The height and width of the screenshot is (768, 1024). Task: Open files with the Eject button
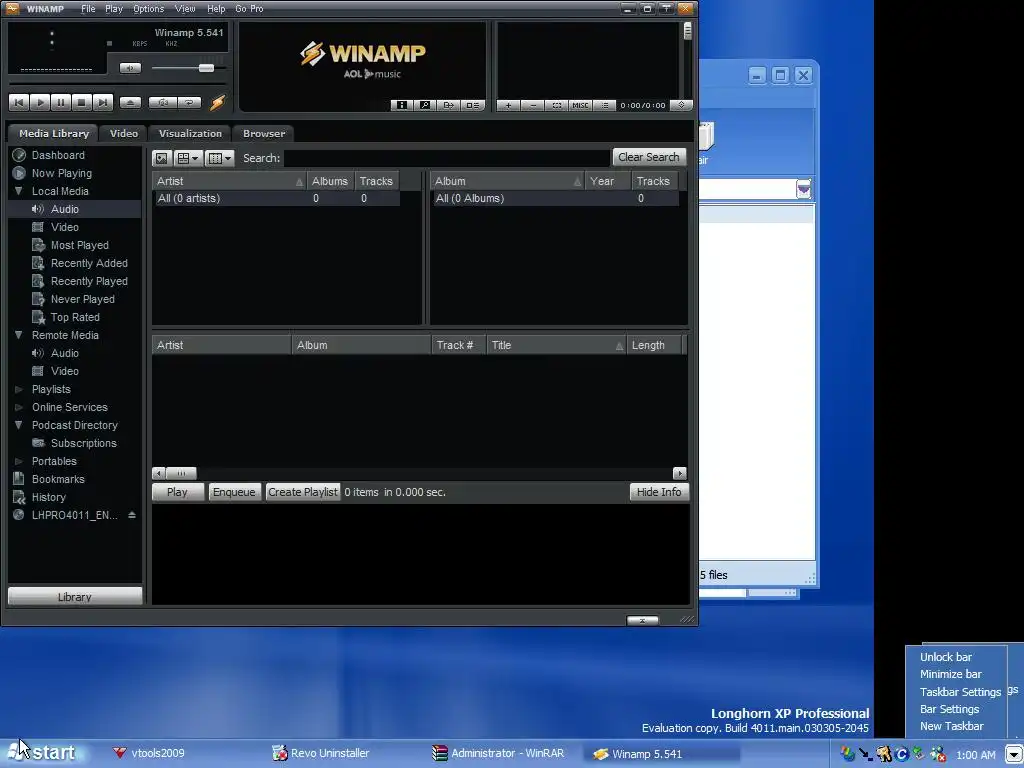coord(130,103)
